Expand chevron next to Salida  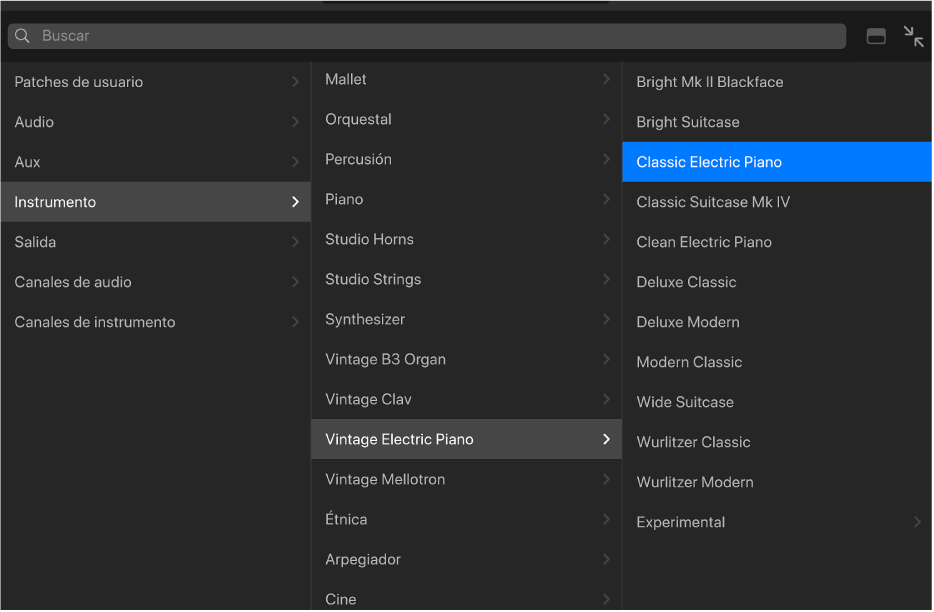pyautogui.click(x=295, y=242)
